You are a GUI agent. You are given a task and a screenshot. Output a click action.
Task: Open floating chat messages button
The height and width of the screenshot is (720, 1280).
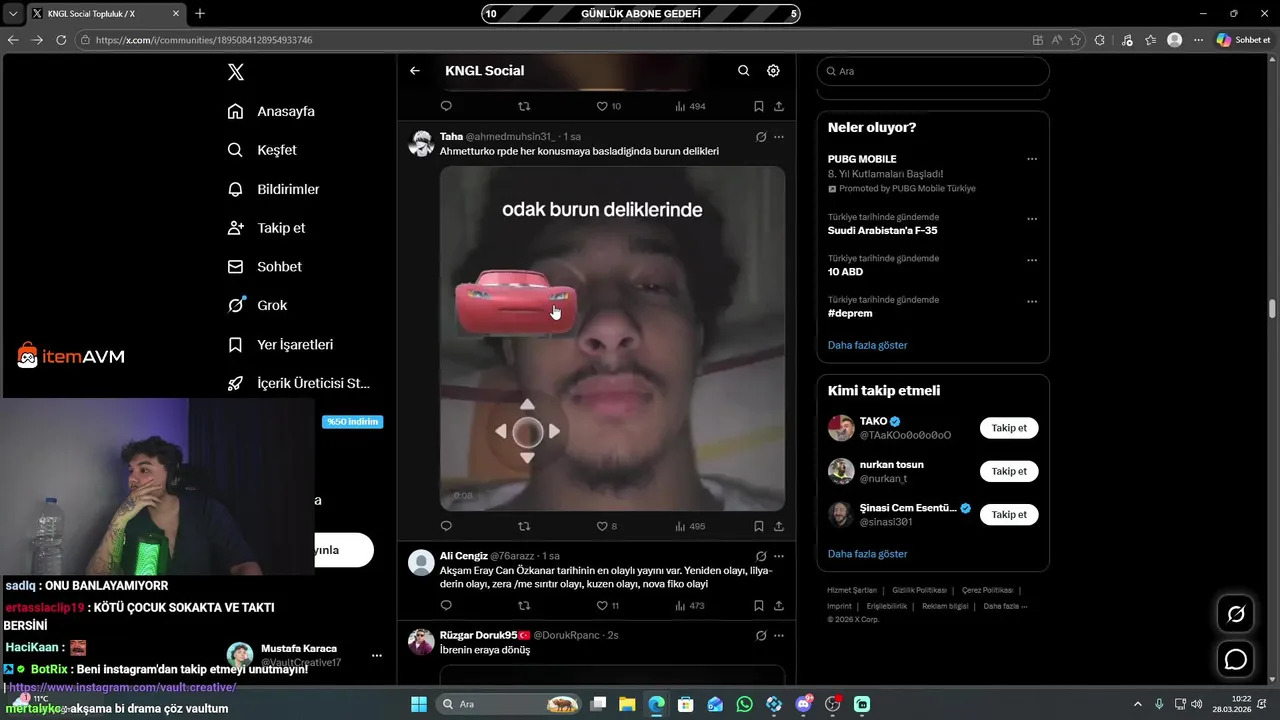(x=1236, y=659)
